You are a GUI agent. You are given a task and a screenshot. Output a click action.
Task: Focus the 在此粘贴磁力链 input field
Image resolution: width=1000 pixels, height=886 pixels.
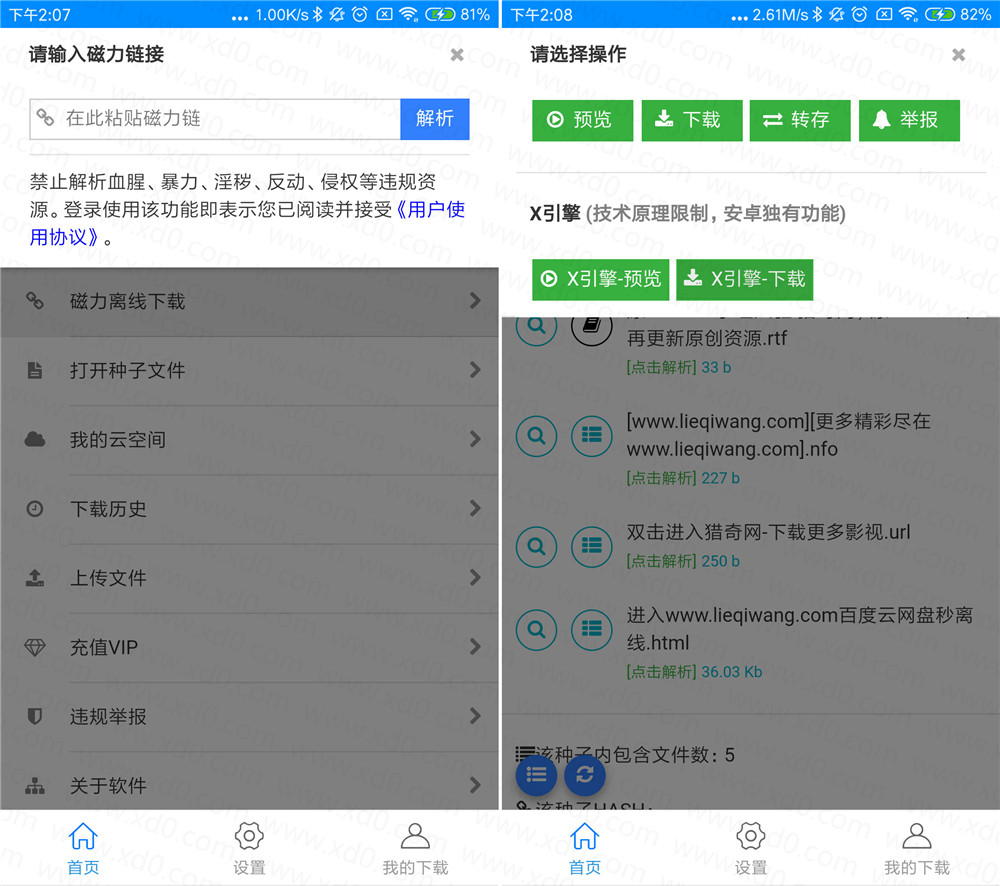pos(215,119)
